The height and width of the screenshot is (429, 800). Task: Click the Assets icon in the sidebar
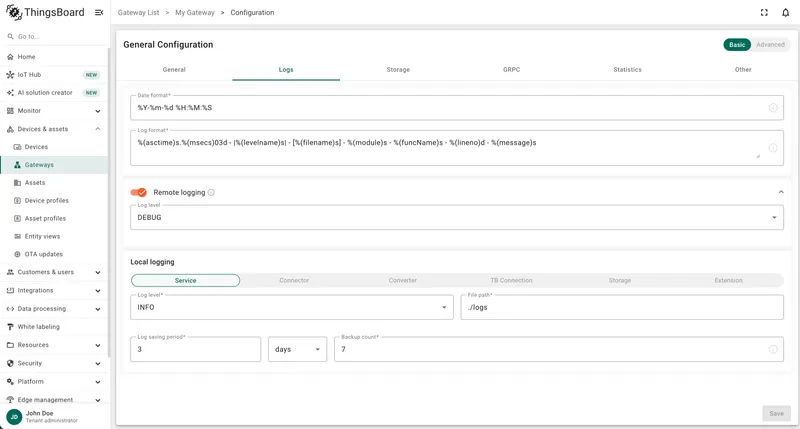pos(17,183)
